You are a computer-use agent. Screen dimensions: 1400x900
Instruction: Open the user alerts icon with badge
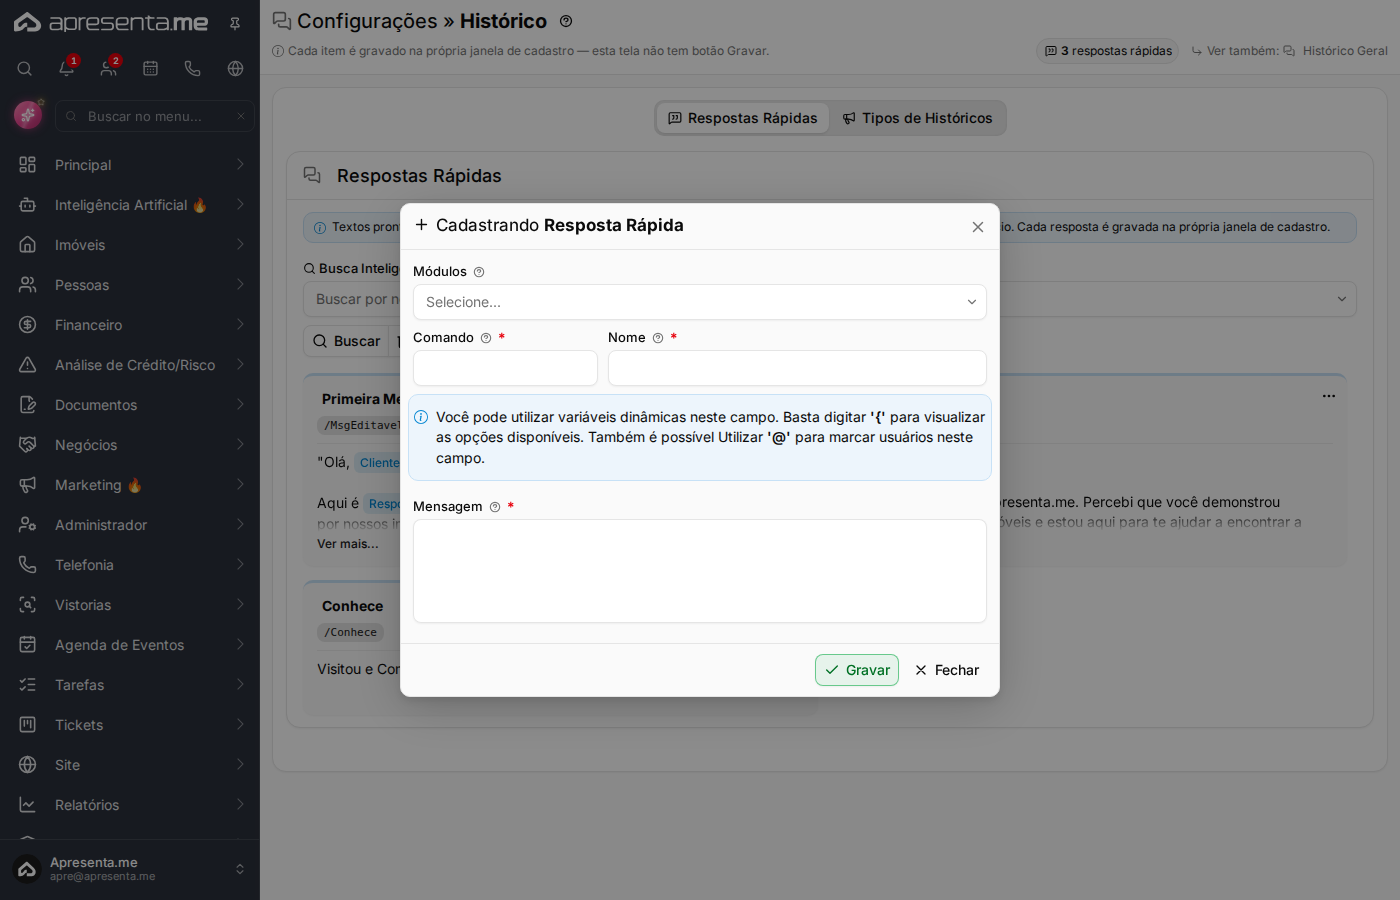109,68
